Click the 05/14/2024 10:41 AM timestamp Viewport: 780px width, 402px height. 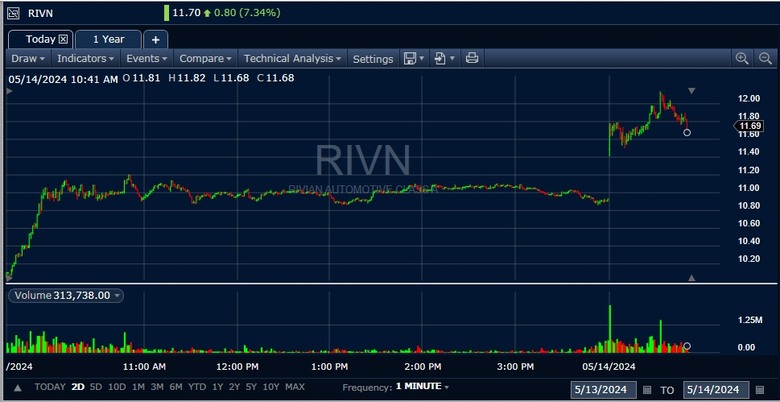(63, 79)
